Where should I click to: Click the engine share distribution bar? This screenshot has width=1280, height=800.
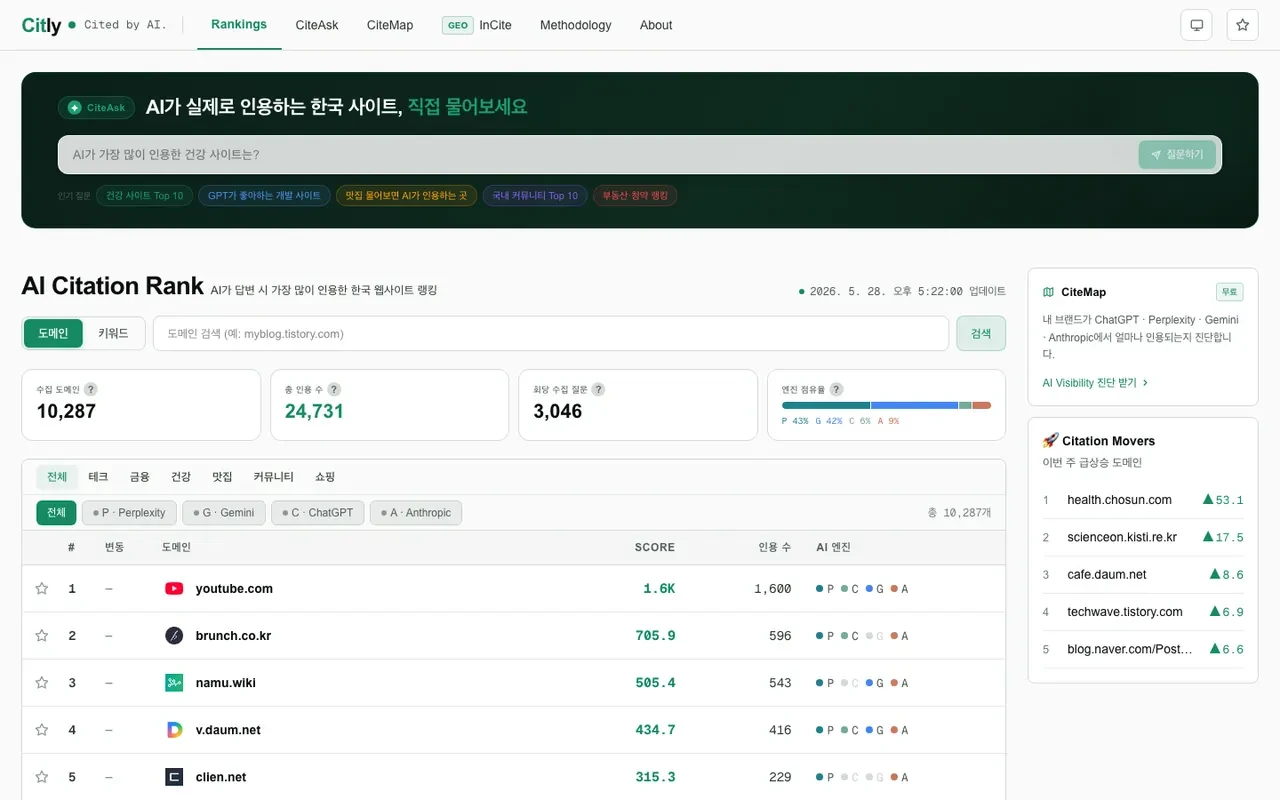point(886,405)
